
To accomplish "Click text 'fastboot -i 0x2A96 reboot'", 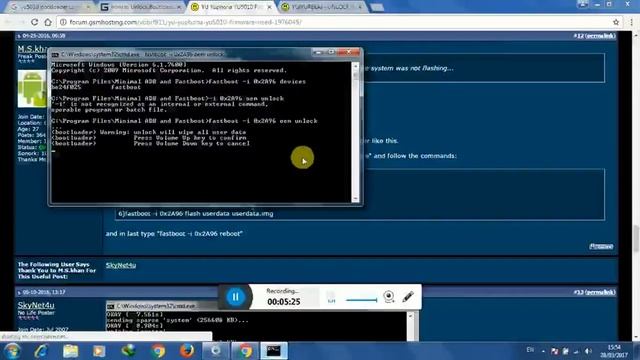I will (x=199, y=233).
